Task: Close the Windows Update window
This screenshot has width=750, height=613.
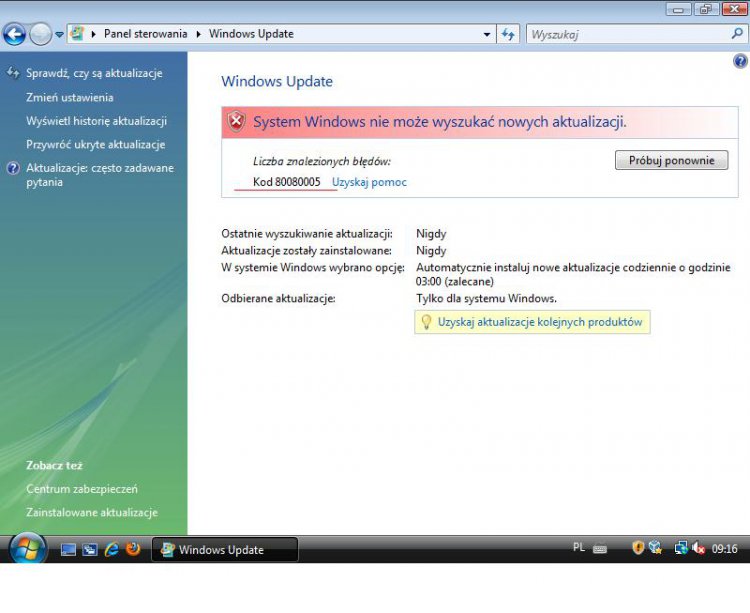Action: (x=734, y=9)
